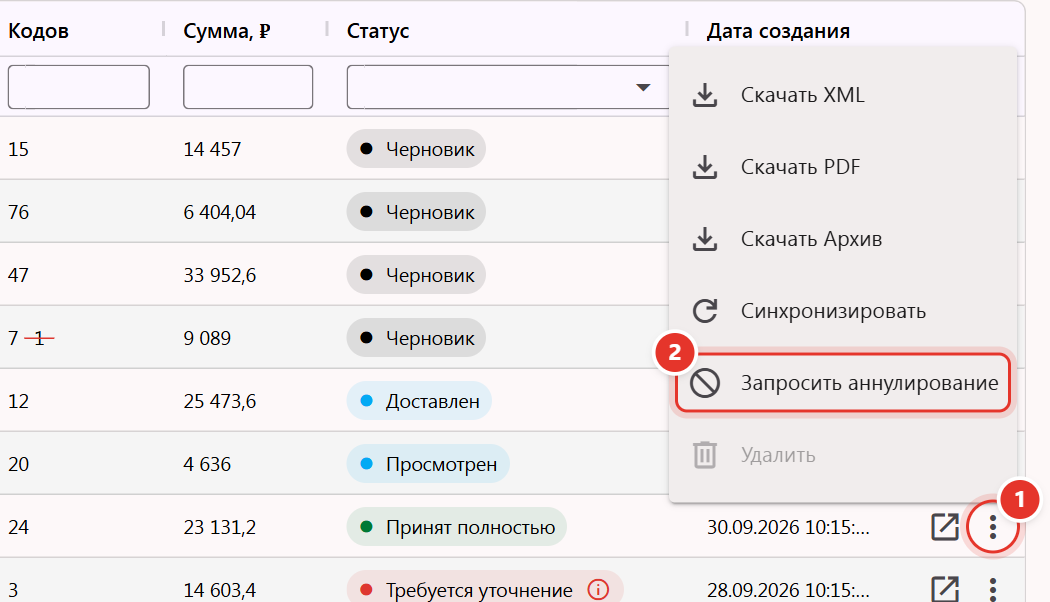Click Черновик status badge in row 33 952,6
Image resolution: width=1050 pixels, height=602 pixels.
[416, 275]
